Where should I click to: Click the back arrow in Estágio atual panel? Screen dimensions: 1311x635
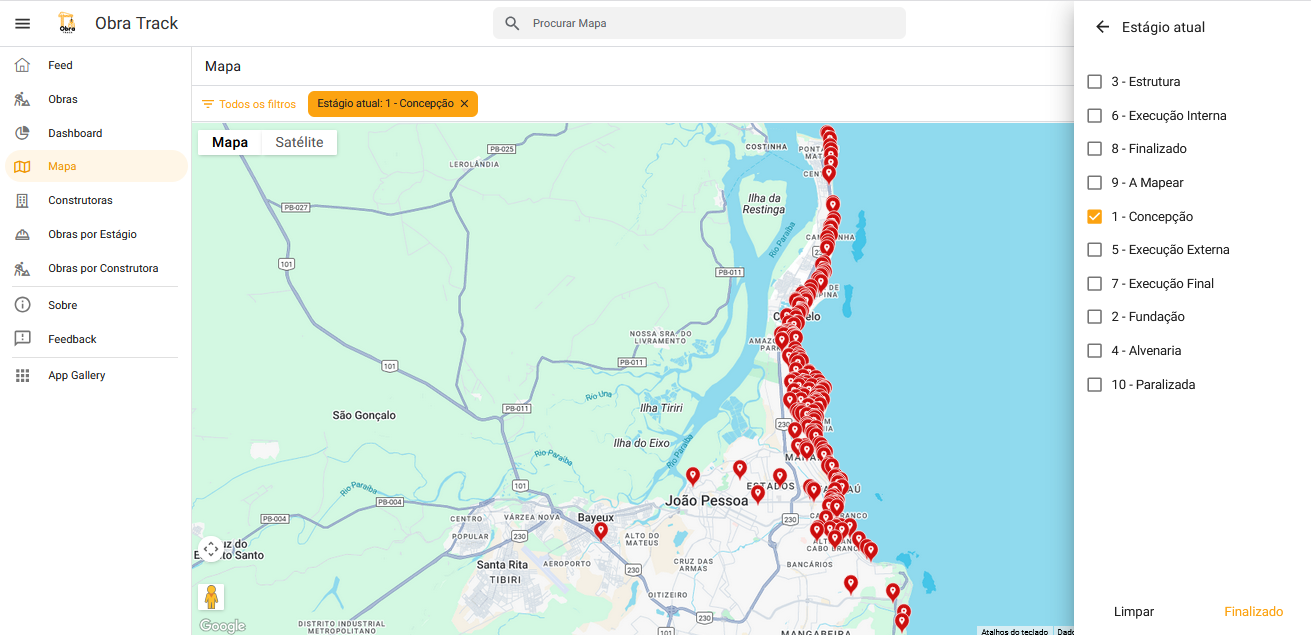click(x=1102, y=27)
